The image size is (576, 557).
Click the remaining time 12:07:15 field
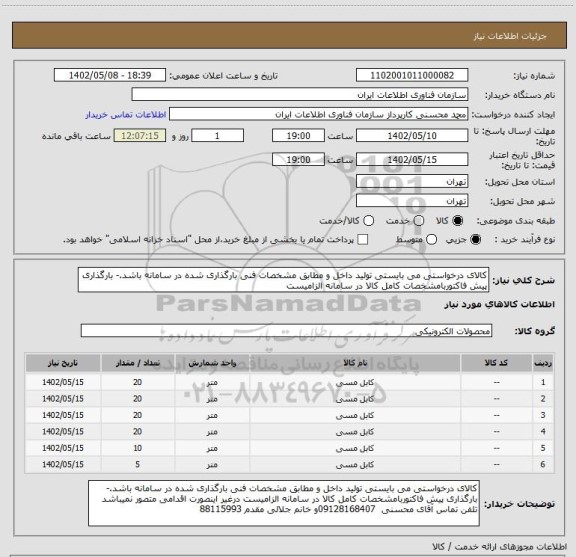click(x=140, y=136)
